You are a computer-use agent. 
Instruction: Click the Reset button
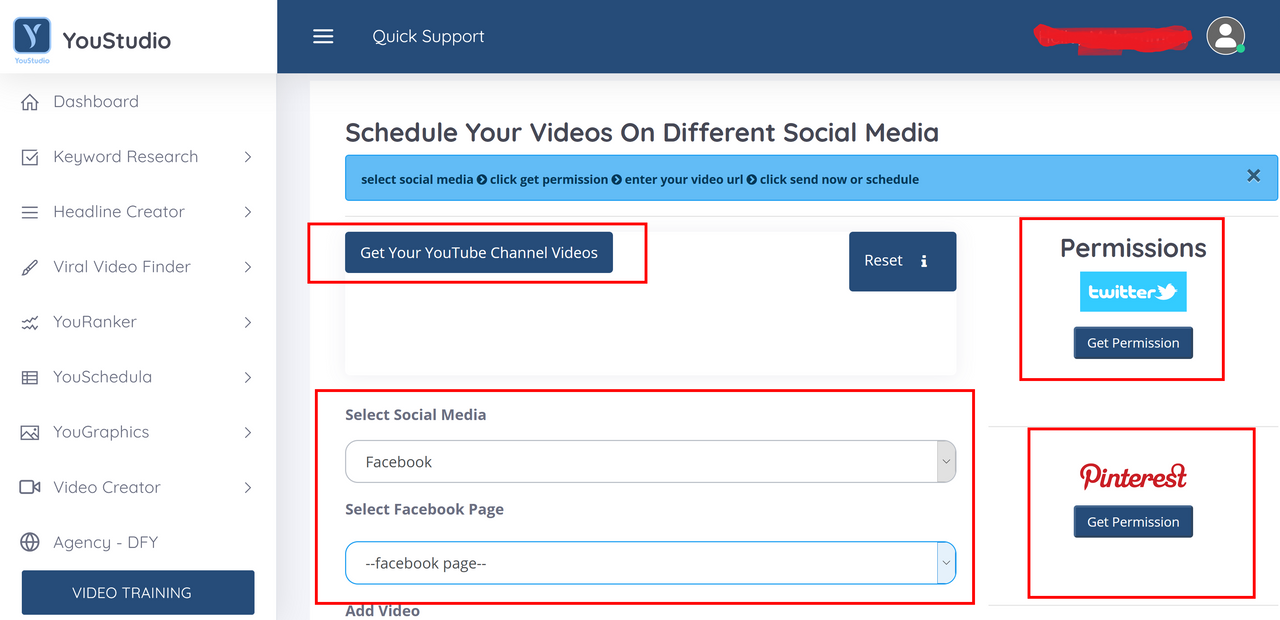tap(902, 261)
